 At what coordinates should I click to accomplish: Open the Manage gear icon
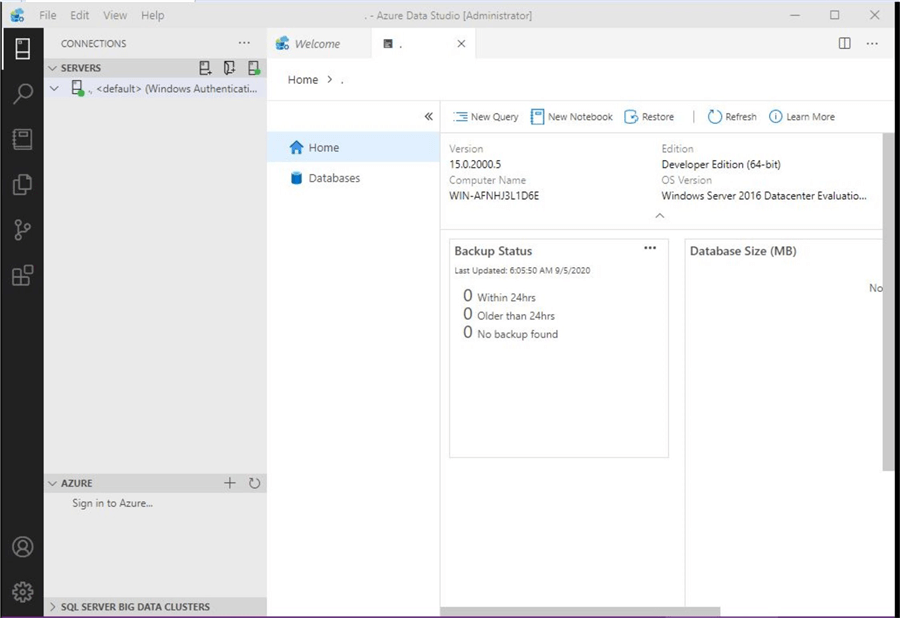(x=22, y=591)
